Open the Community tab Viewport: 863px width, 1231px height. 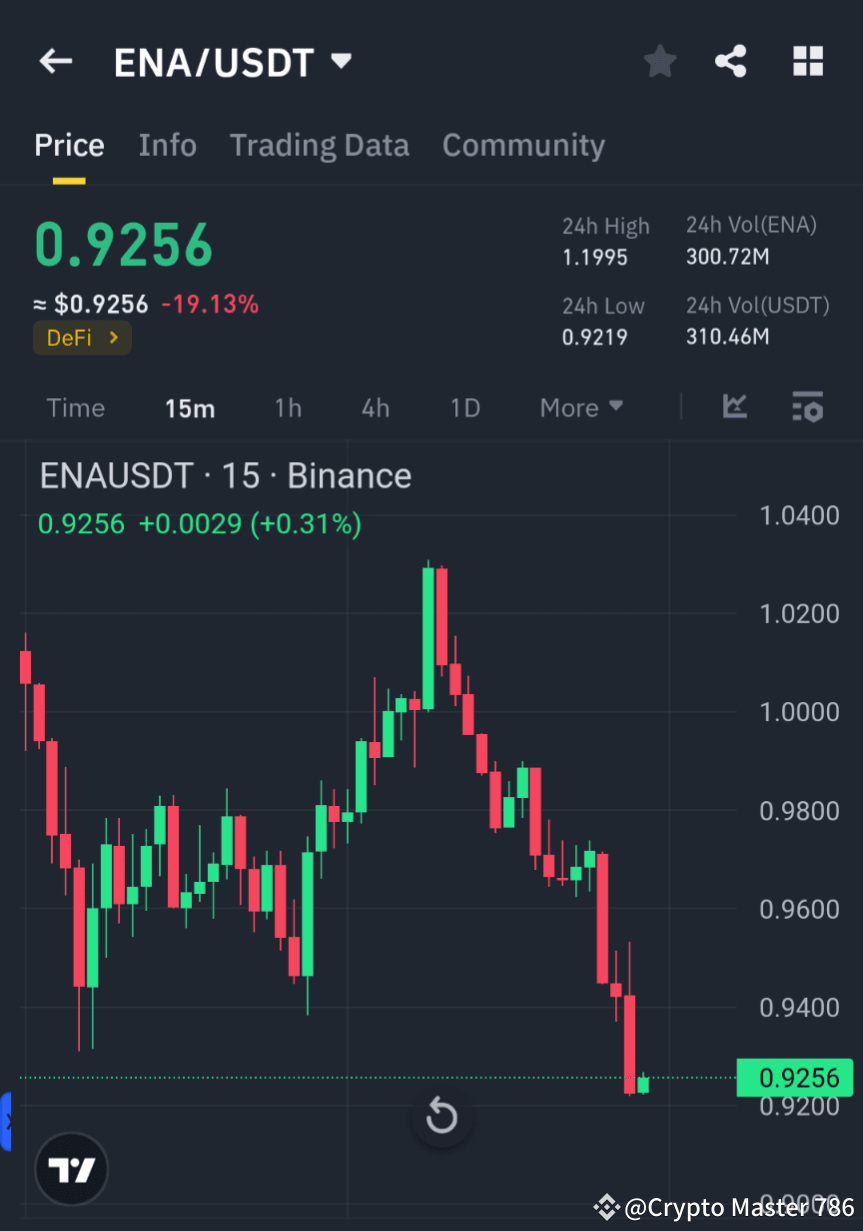(523, 145)
